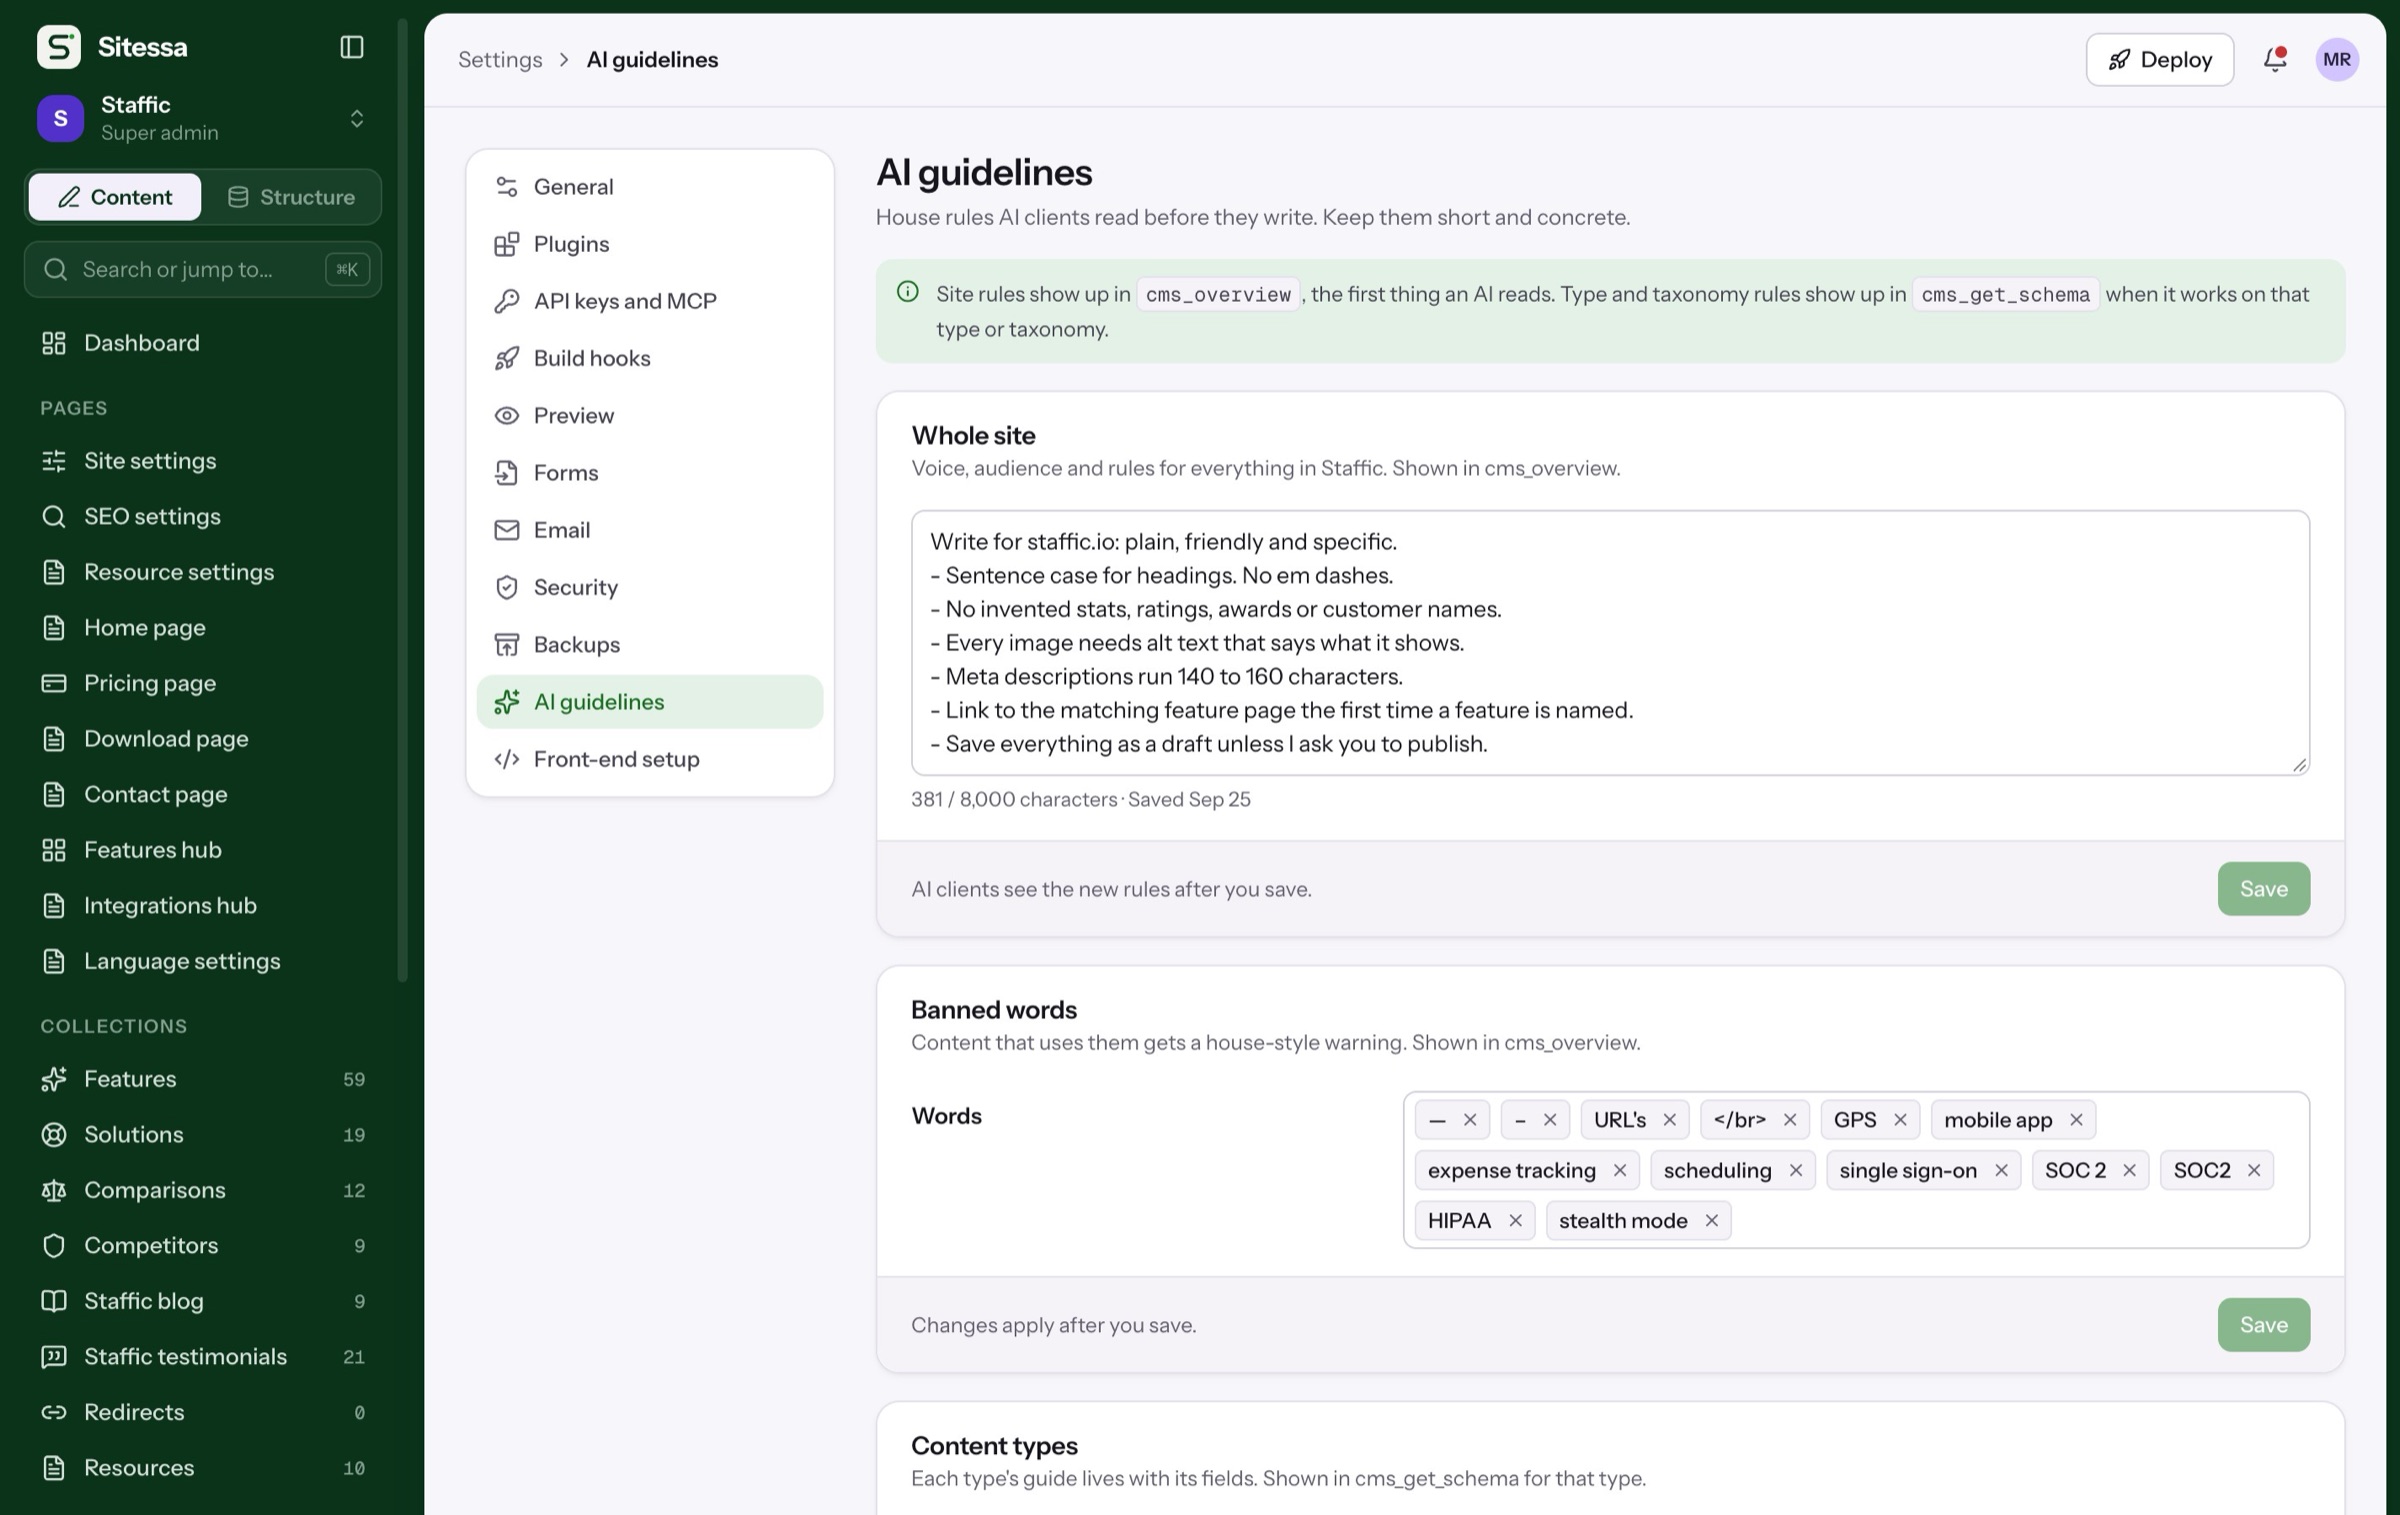Remove the stealth mode tag
This screenshot has height=1515, width=2400.
point(1711,1221)
